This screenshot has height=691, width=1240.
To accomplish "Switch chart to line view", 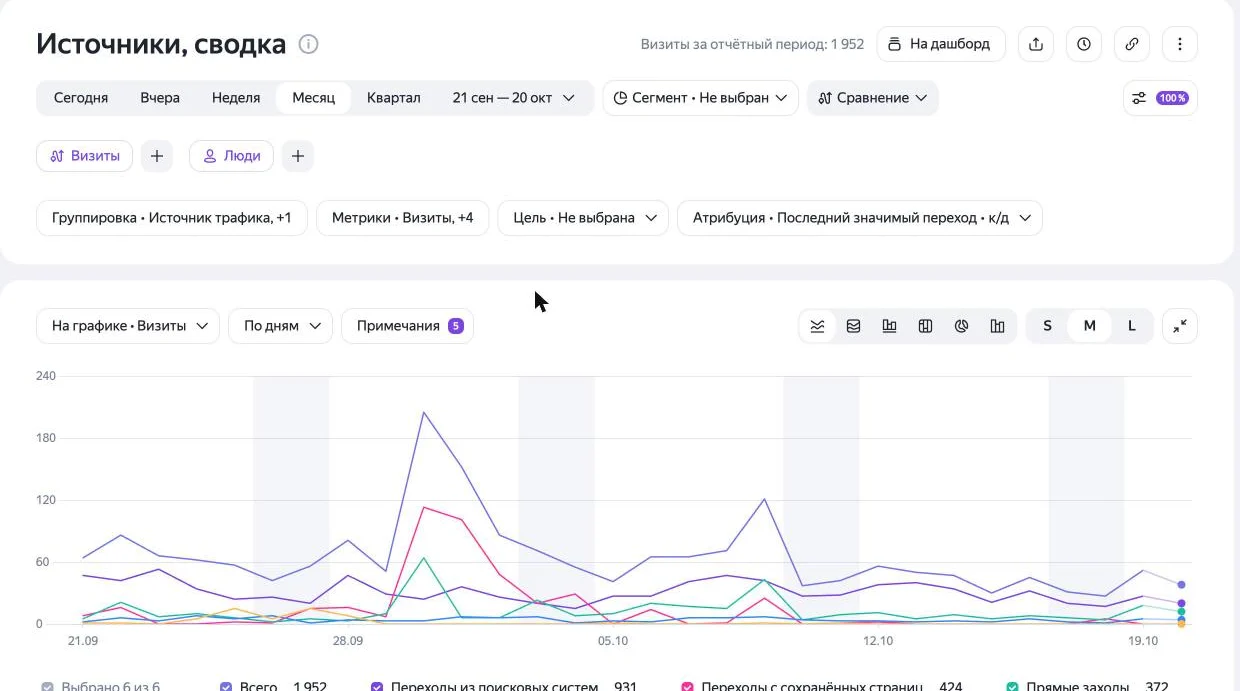I will 817,326.
